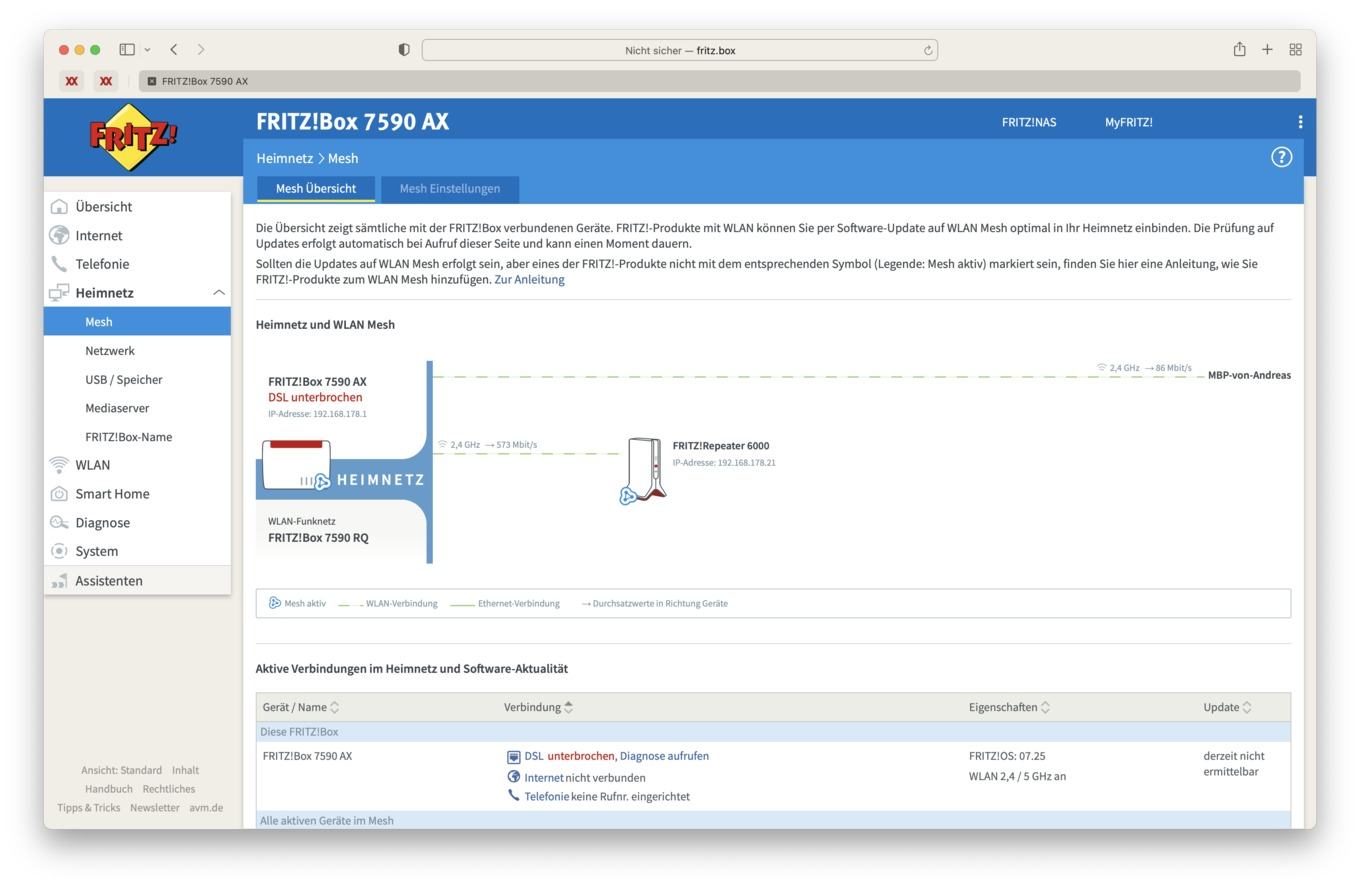Sort table by Verbindung column
Image resolution: width=1360 pixels, height=887 pixels.
(539, 707)
